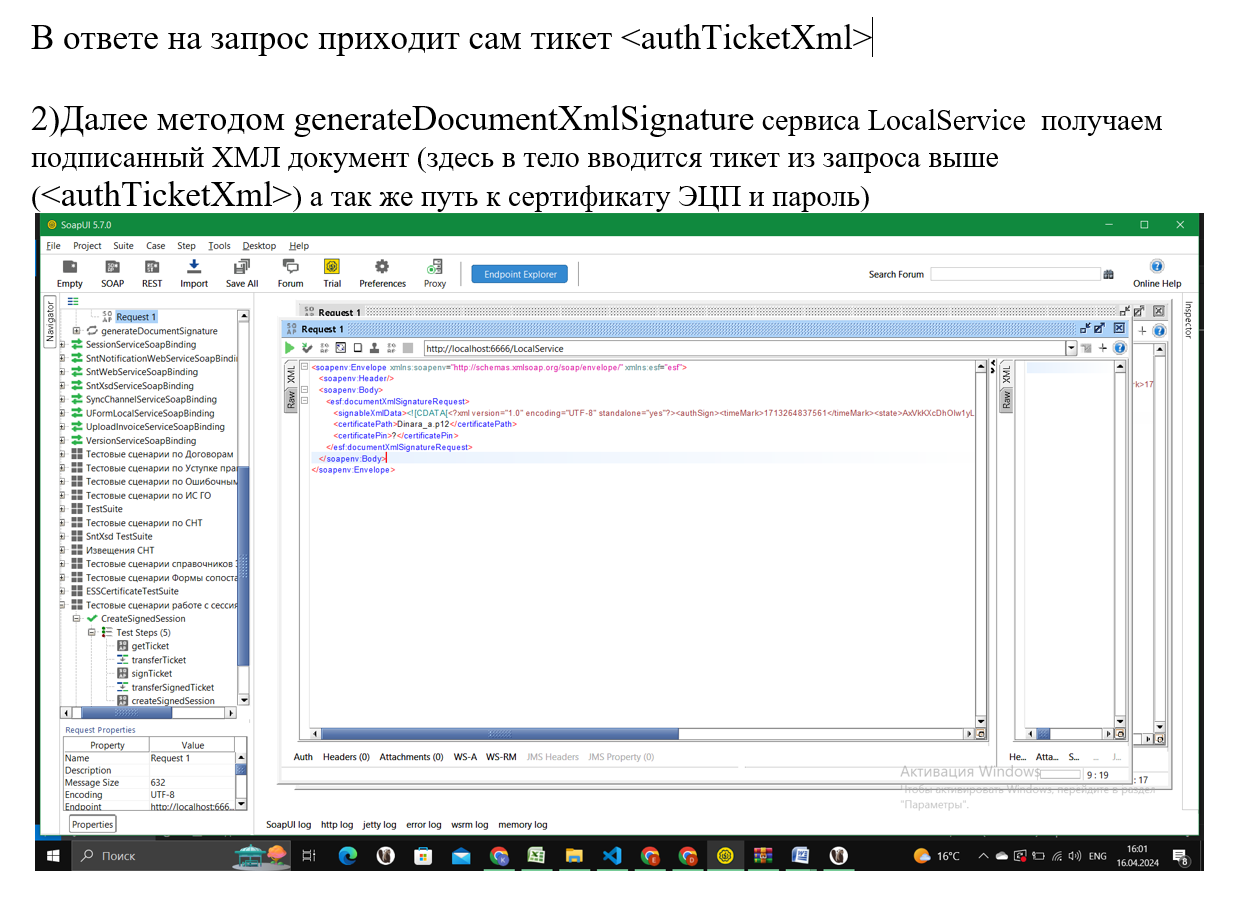The image size is (1258, 899).
Task: Open the SoapUI log link
Action: [x=288, y=825]
